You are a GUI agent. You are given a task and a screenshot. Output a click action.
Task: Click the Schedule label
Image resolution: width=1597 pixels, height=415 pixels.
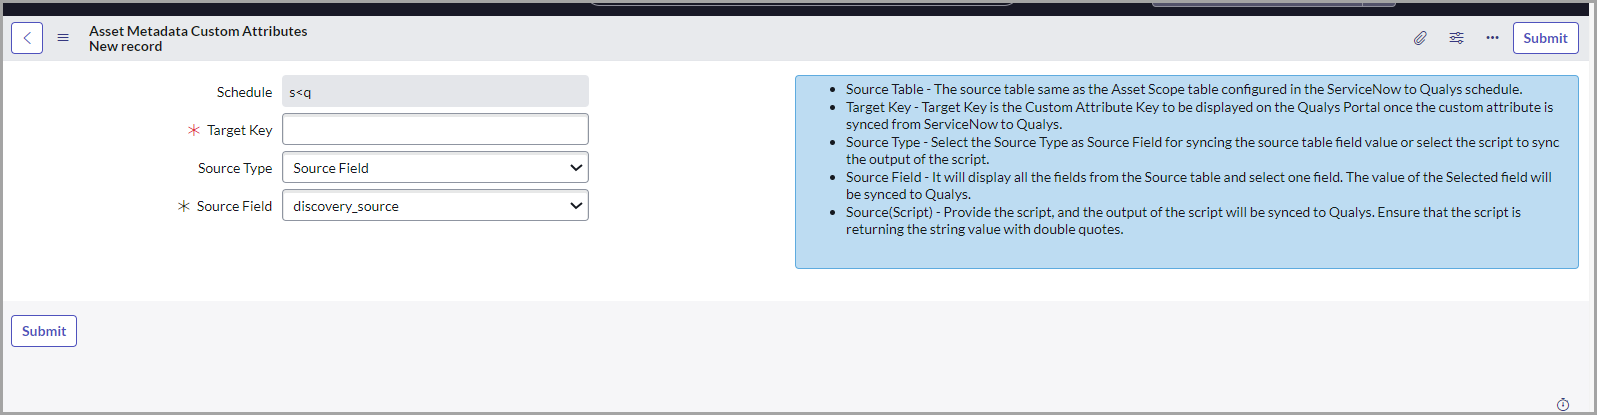[x=244, y=92]
